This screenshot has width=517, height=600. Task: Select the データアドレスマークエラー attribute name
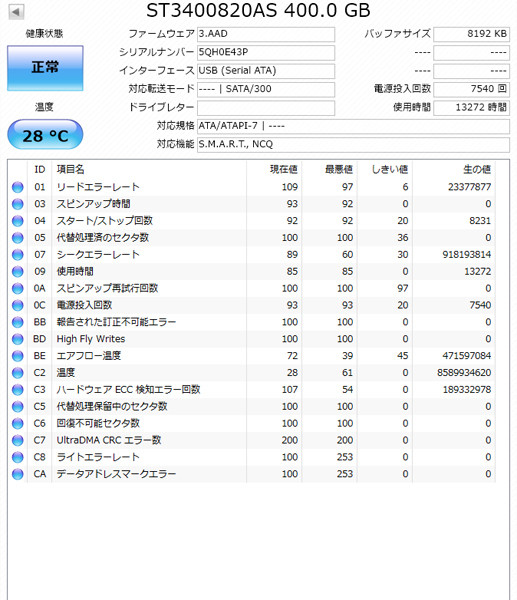tap(116, 474)
